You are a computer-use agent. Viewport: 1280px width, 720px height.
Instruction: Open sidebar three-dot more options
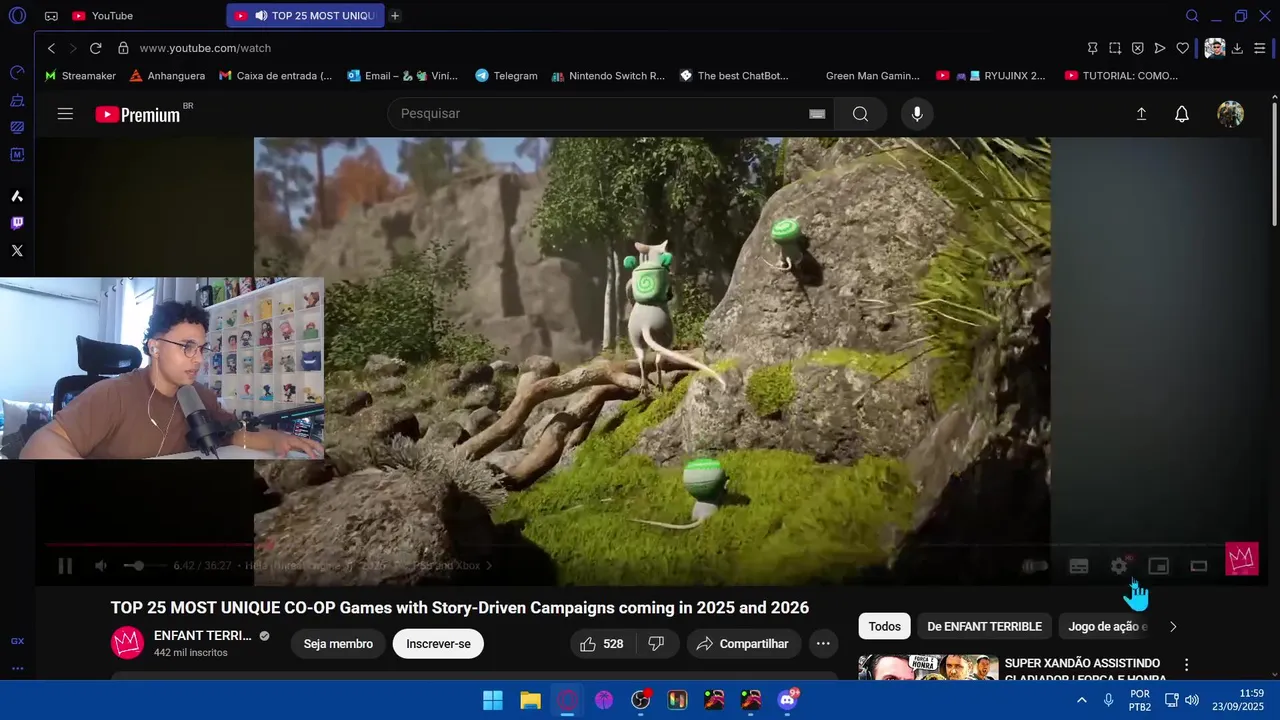pos(17,669)
